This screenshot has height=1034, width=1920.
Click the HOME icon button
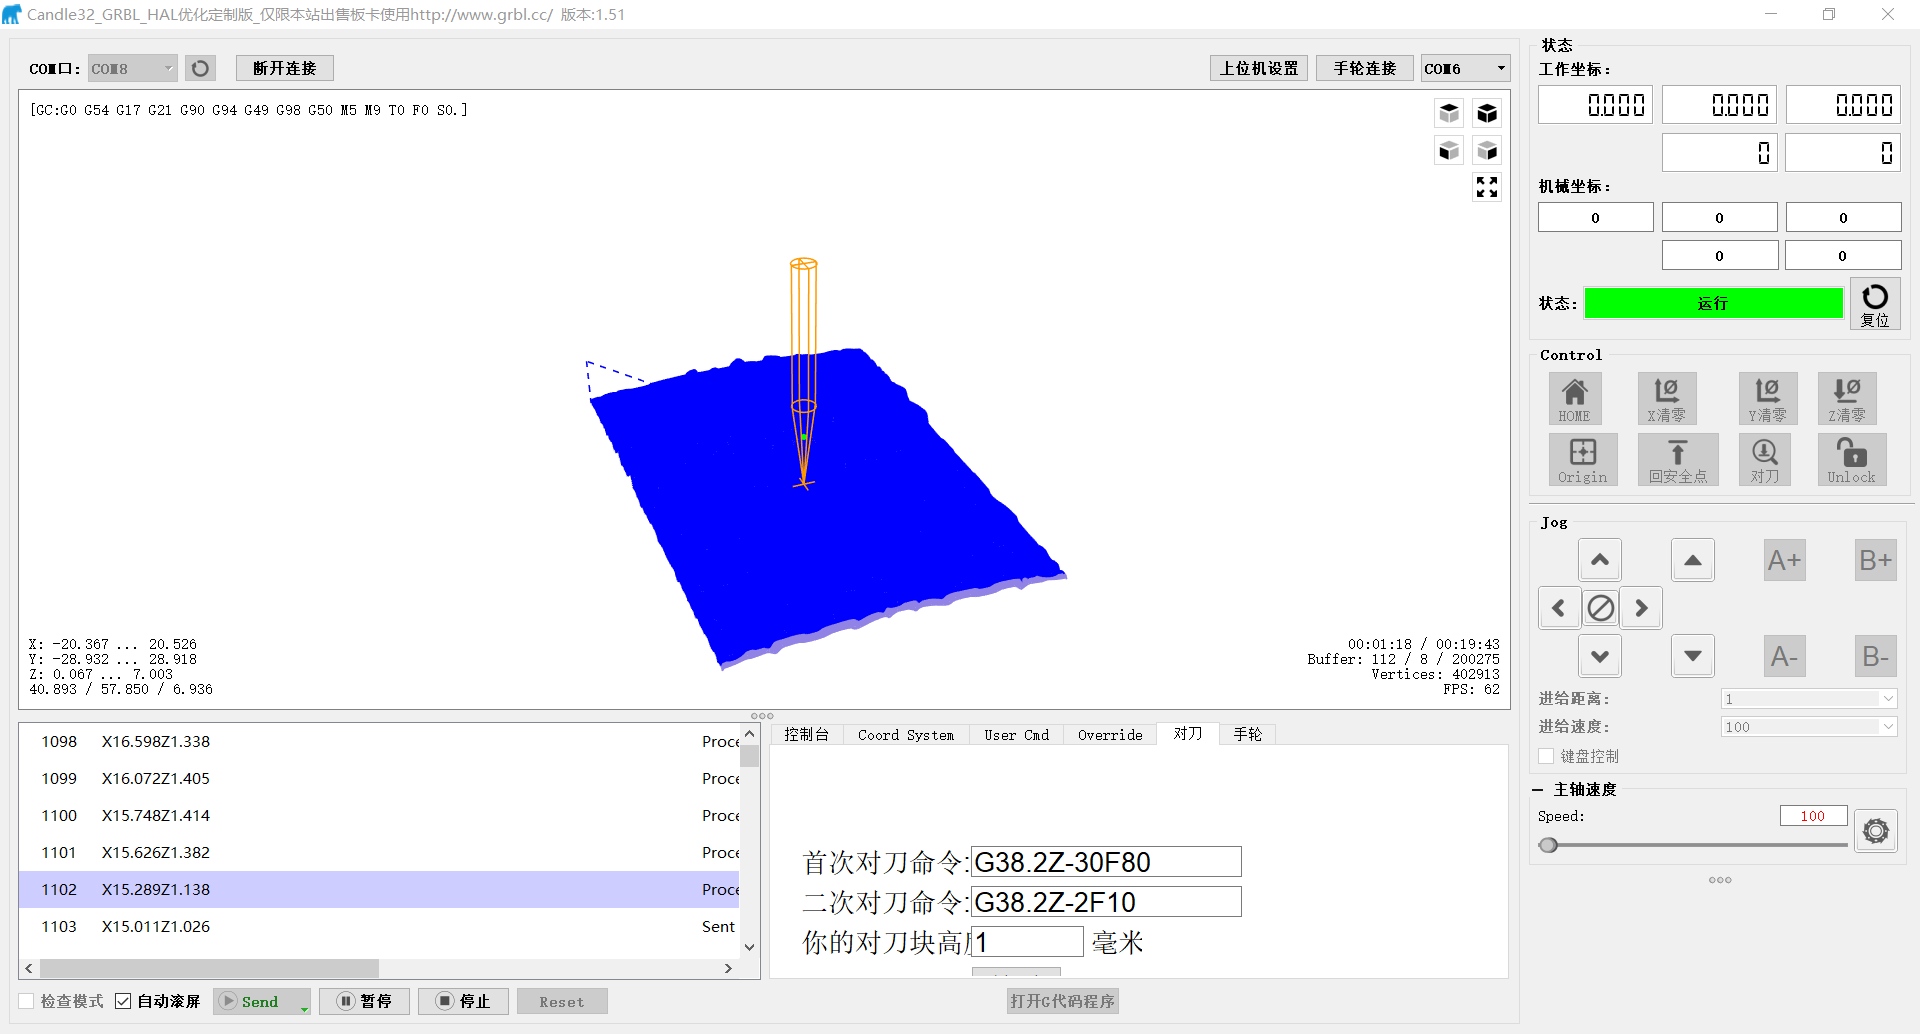(x=1575, y=399)
